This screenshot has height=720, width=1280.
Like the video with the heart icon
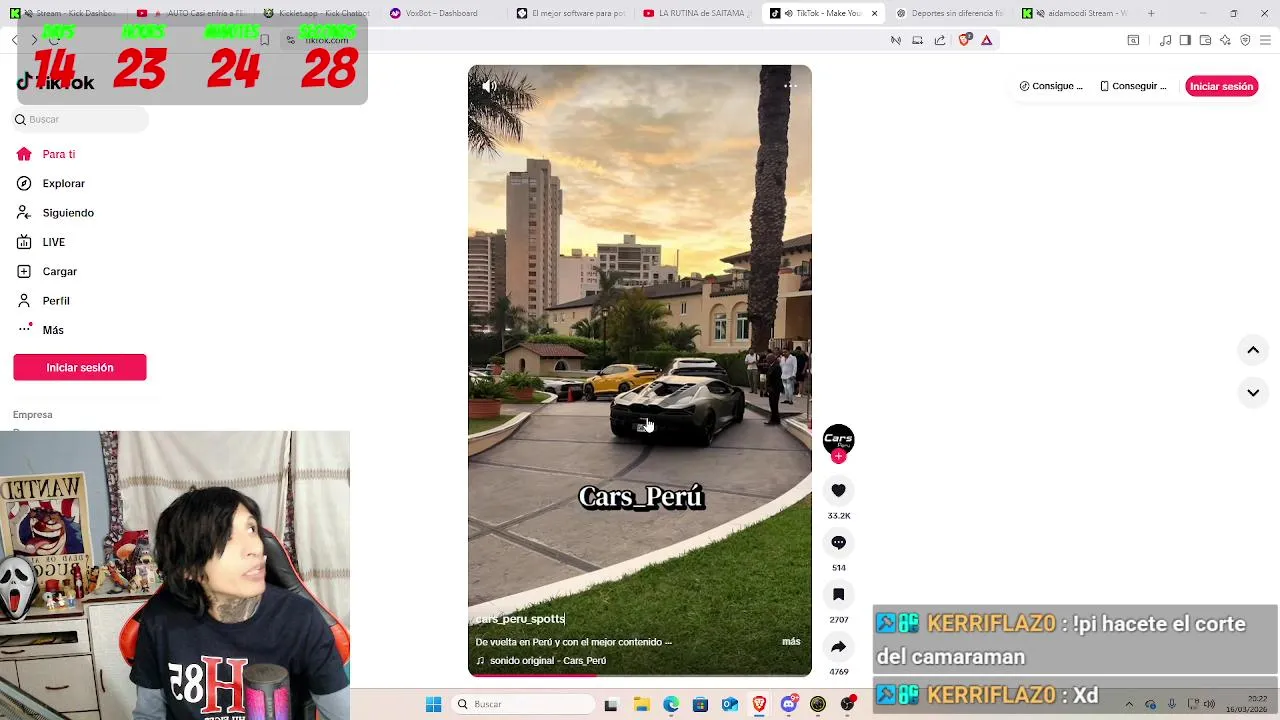(x=838, y=490)
